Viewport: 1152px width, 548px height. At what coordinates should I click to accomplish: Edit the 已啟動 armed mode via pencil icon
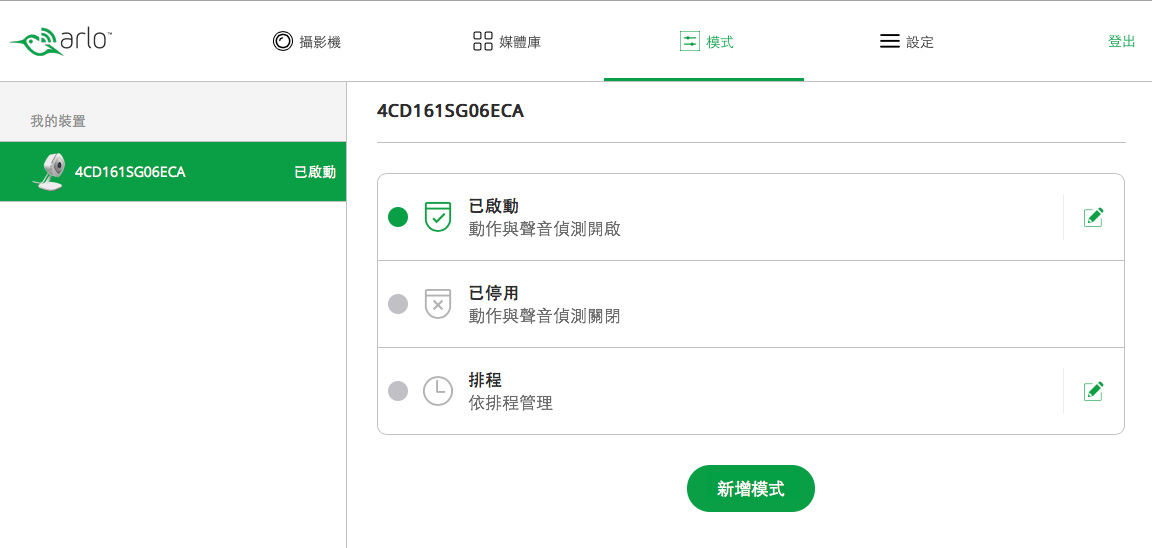(x=1093, y=217)
